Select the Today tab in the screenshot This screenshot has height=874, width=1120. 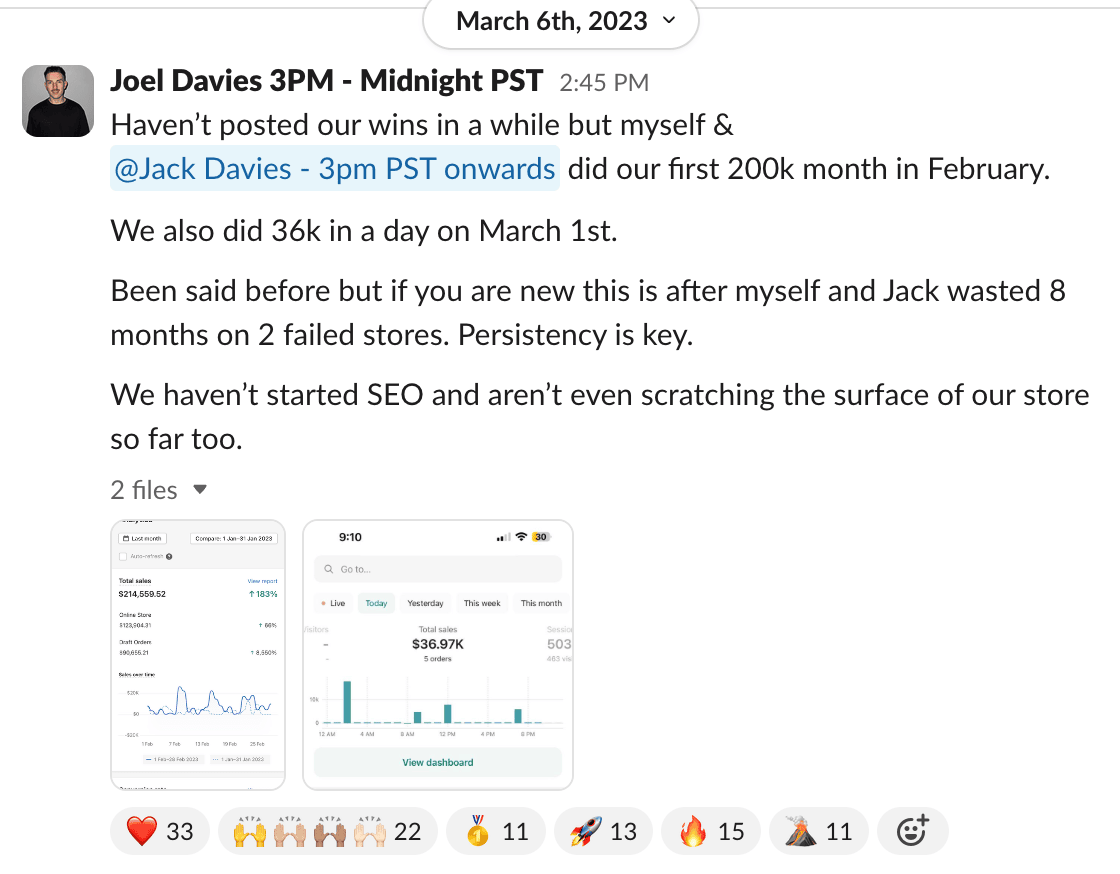(376, 603)
